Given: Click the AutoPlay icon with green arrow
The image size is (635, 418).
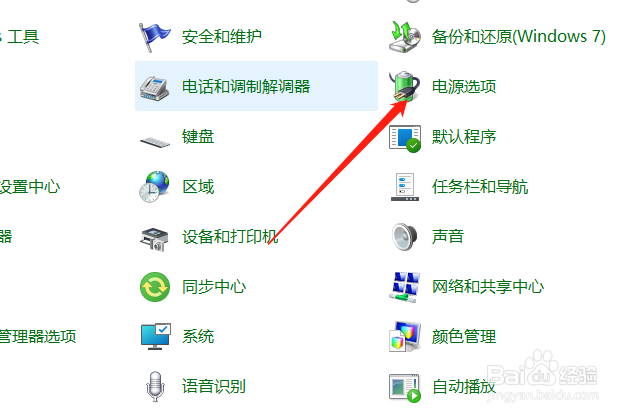Looking at the screenshot, I should tap(405, 388).
